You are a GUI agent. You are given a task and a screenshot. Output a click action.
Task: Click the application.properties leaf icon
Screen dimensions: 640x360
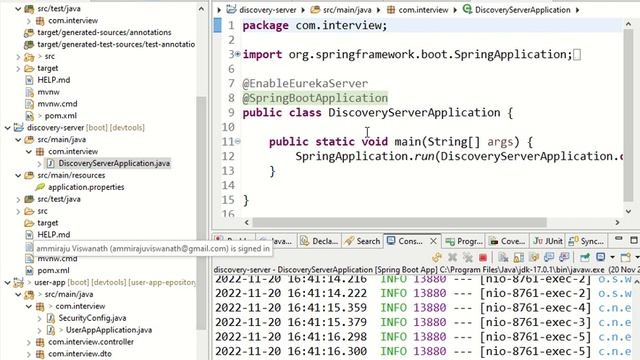(40, 187)
